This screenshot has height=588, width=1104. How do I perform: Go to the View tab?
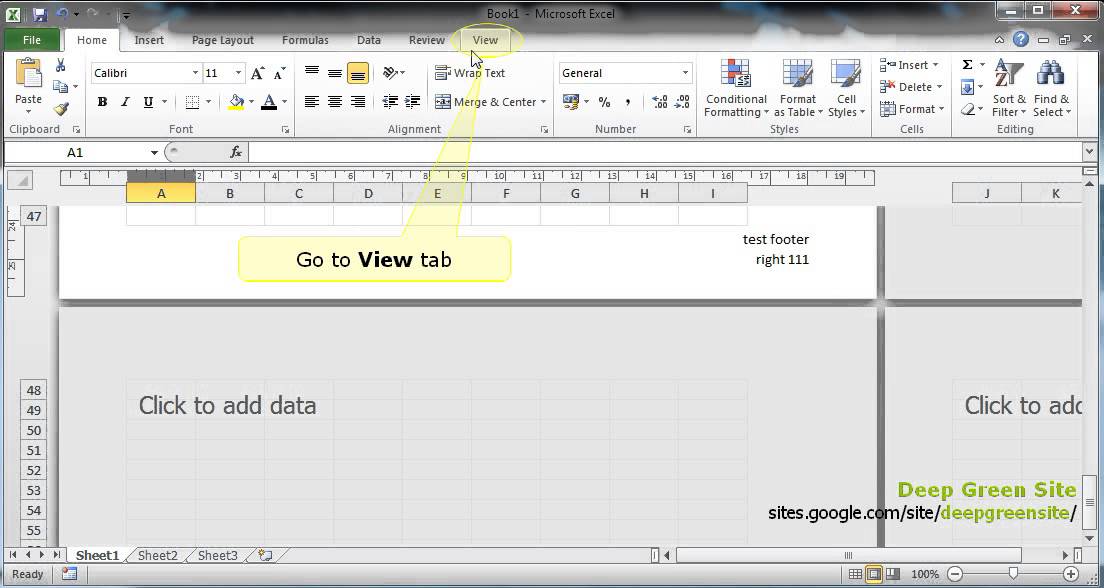[x=485, y=40]
